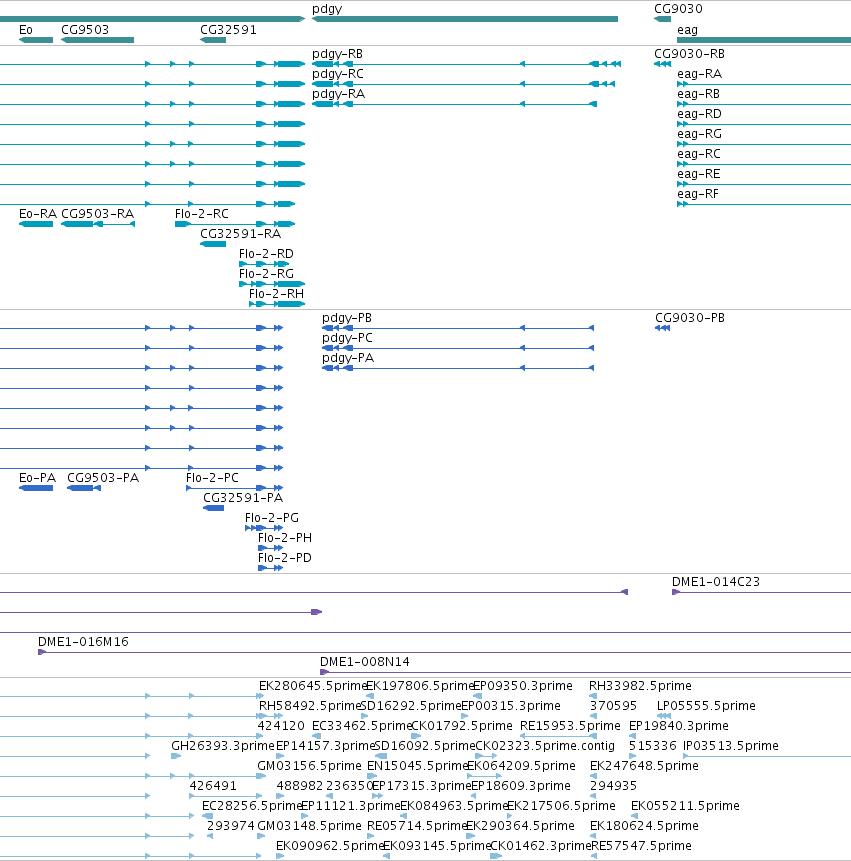The image size is (851, 861).
Task: Select the Flo-2-PG protein label
Action: pyautogui.click(x=271, y=518)
